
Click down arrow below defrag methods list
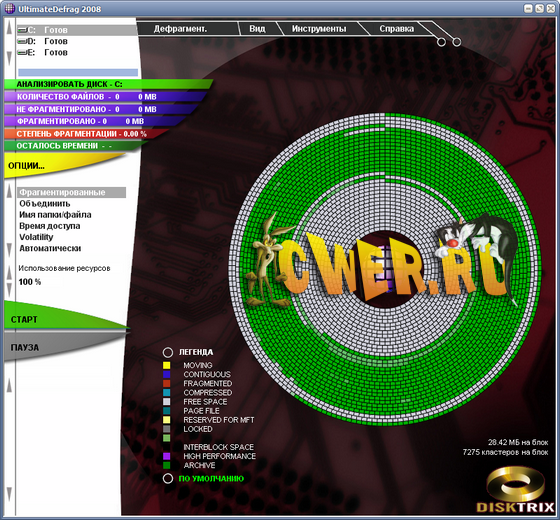coord(9,250)
